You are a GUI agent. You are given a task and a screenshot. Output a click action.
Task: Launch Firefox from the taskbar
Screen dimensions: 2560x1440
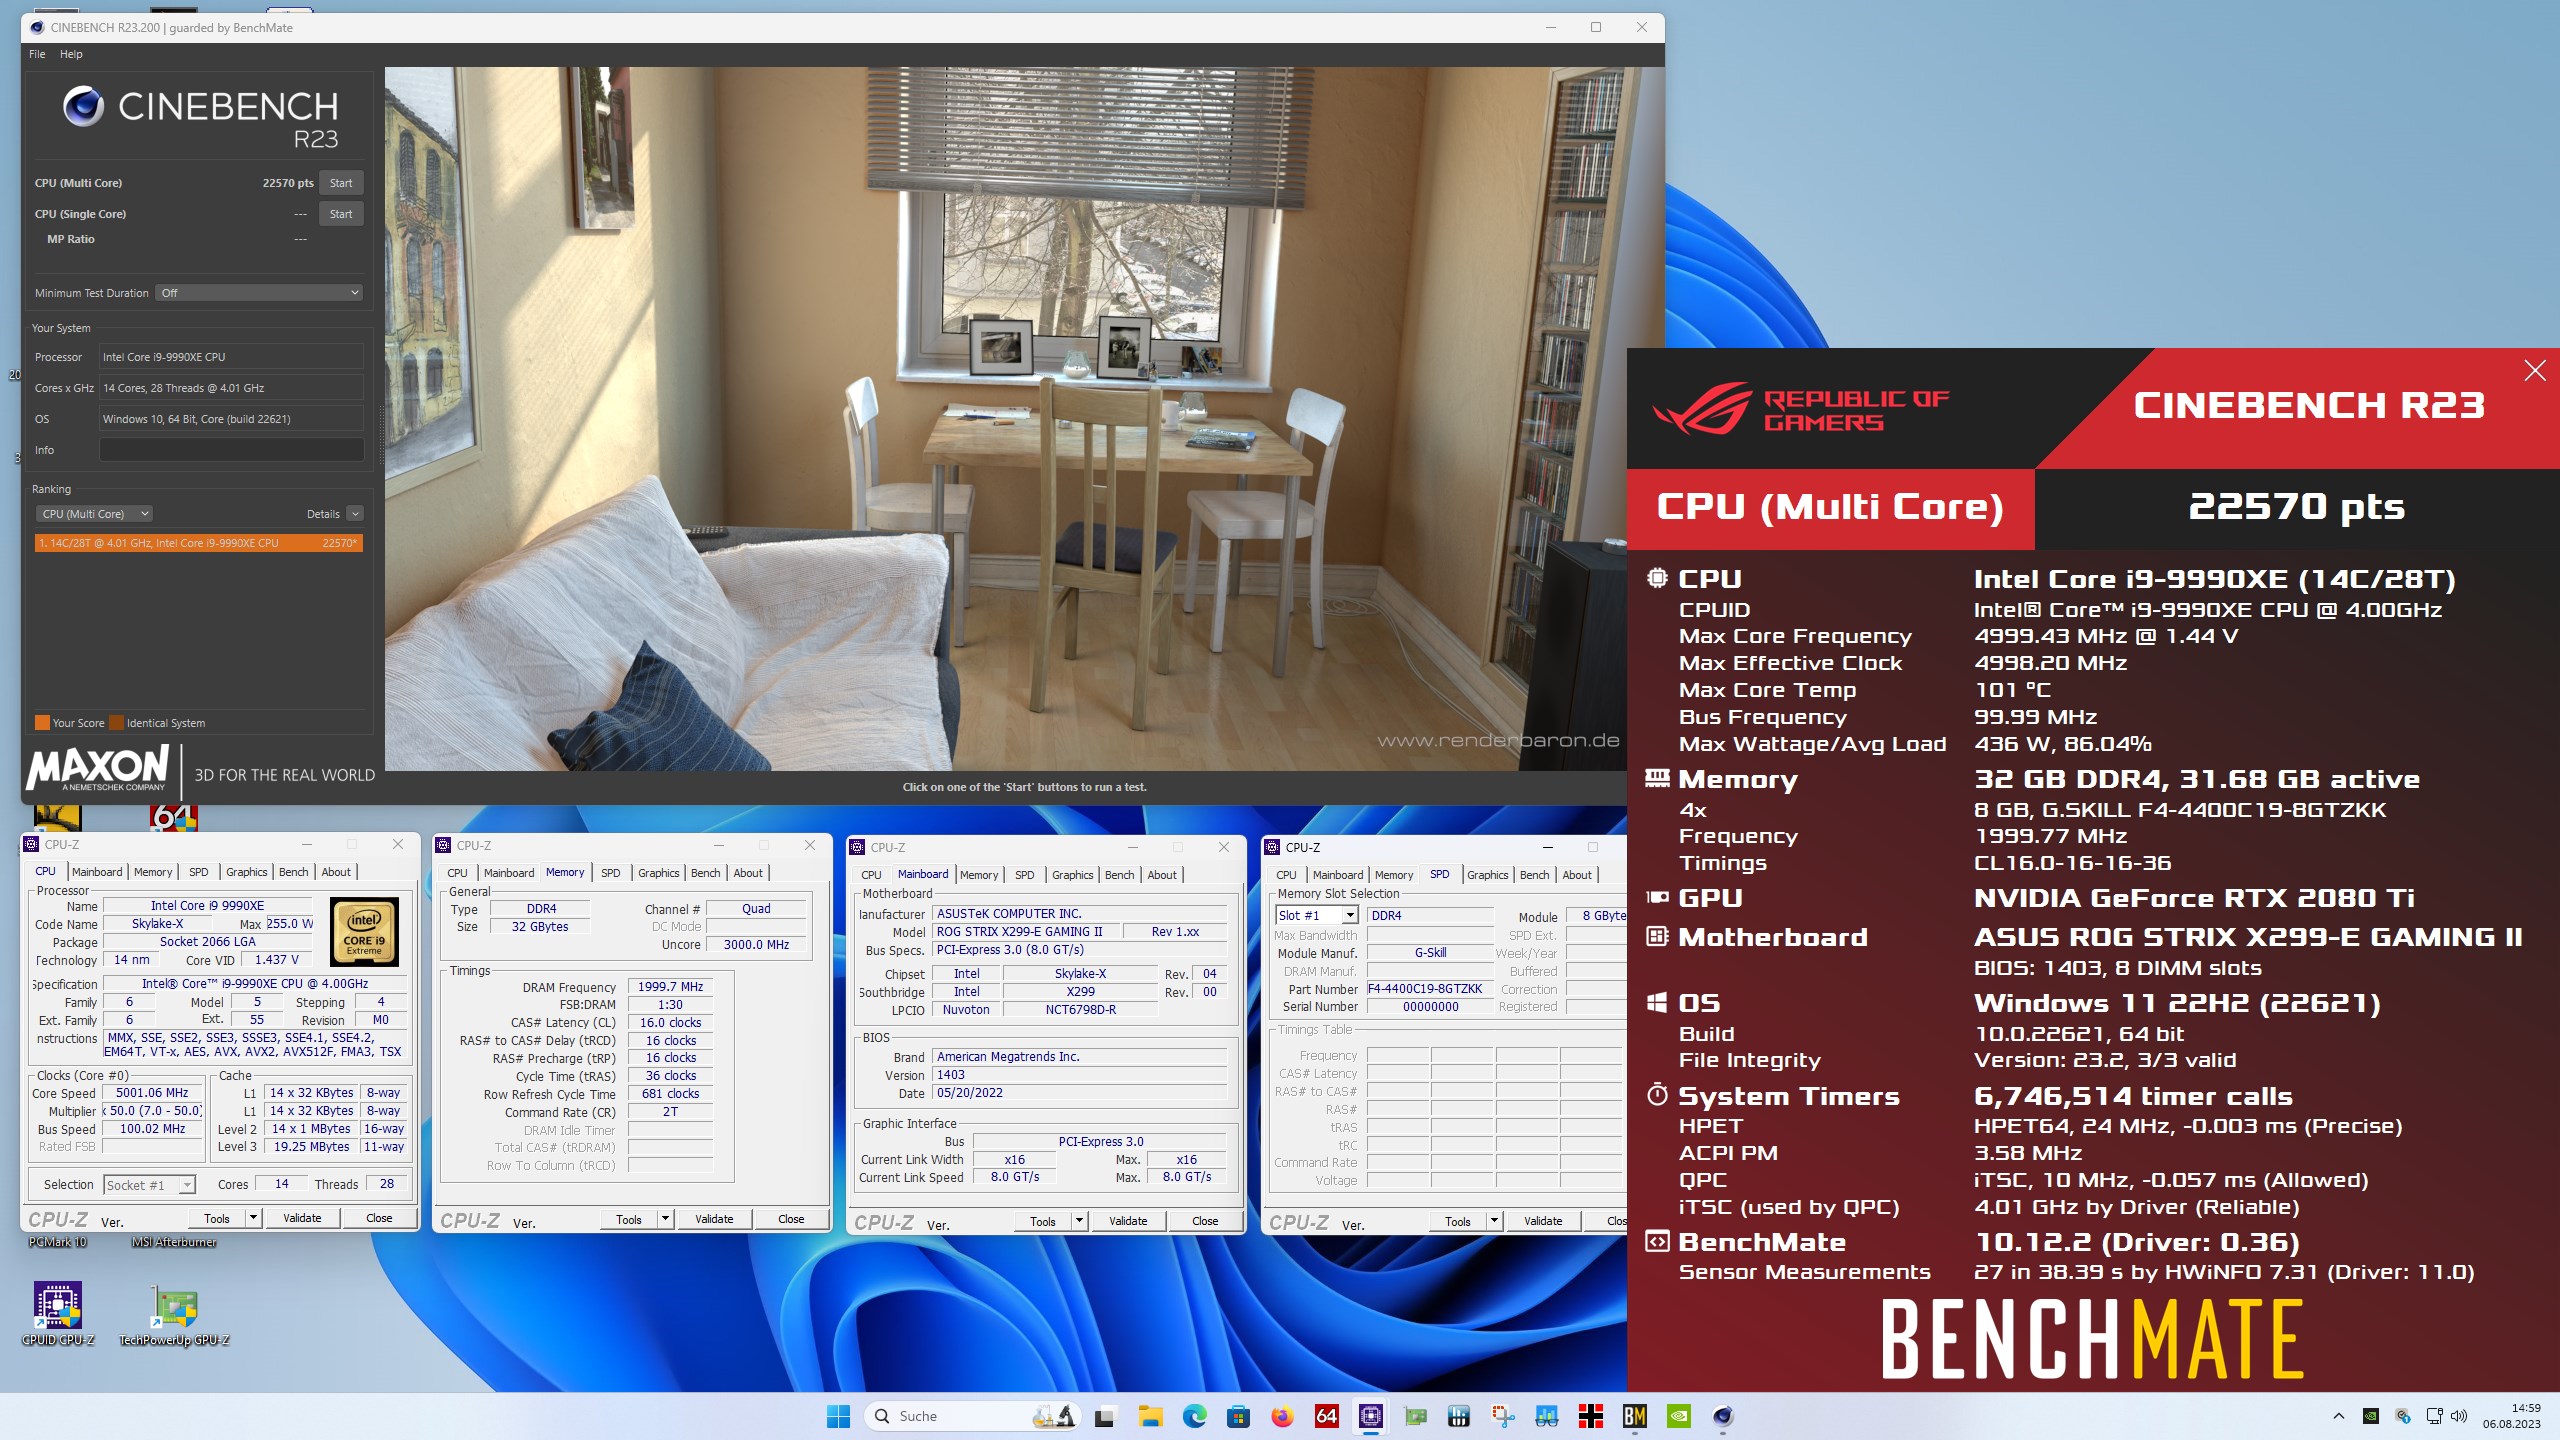click(1282, 1416)
